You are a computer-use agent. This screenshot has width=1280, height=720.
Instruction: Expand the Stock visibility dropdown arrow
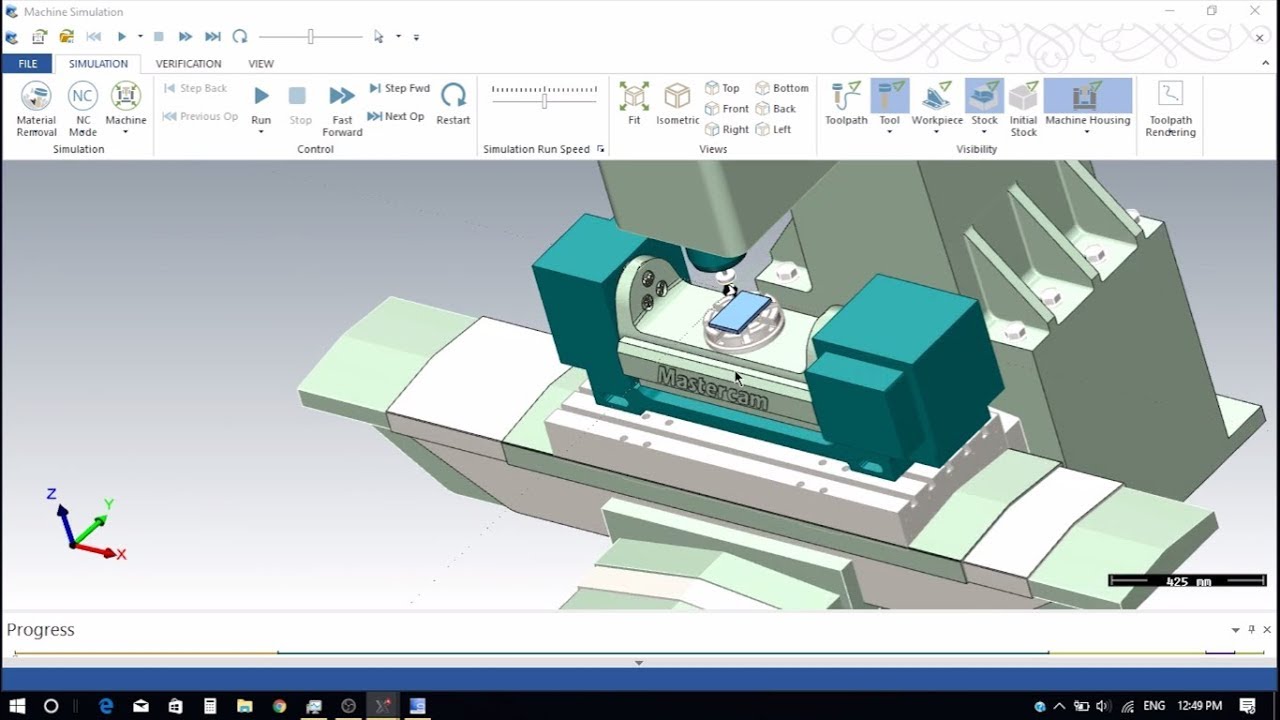point(984,132)
